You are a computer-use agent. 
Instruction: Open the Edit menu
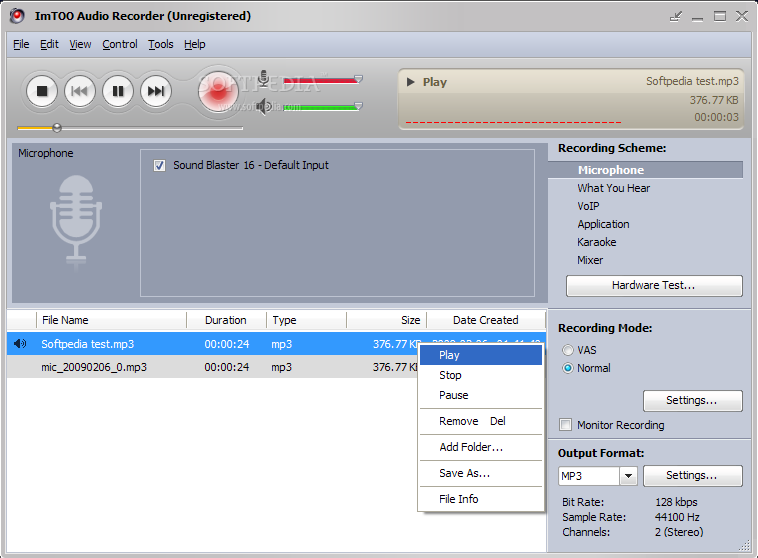[49, 44]
